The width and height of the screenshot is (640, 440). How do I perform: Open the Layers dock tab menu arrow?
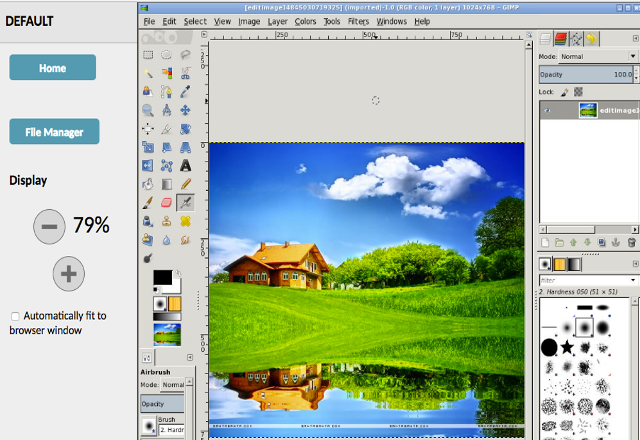[x=636, y=38]
